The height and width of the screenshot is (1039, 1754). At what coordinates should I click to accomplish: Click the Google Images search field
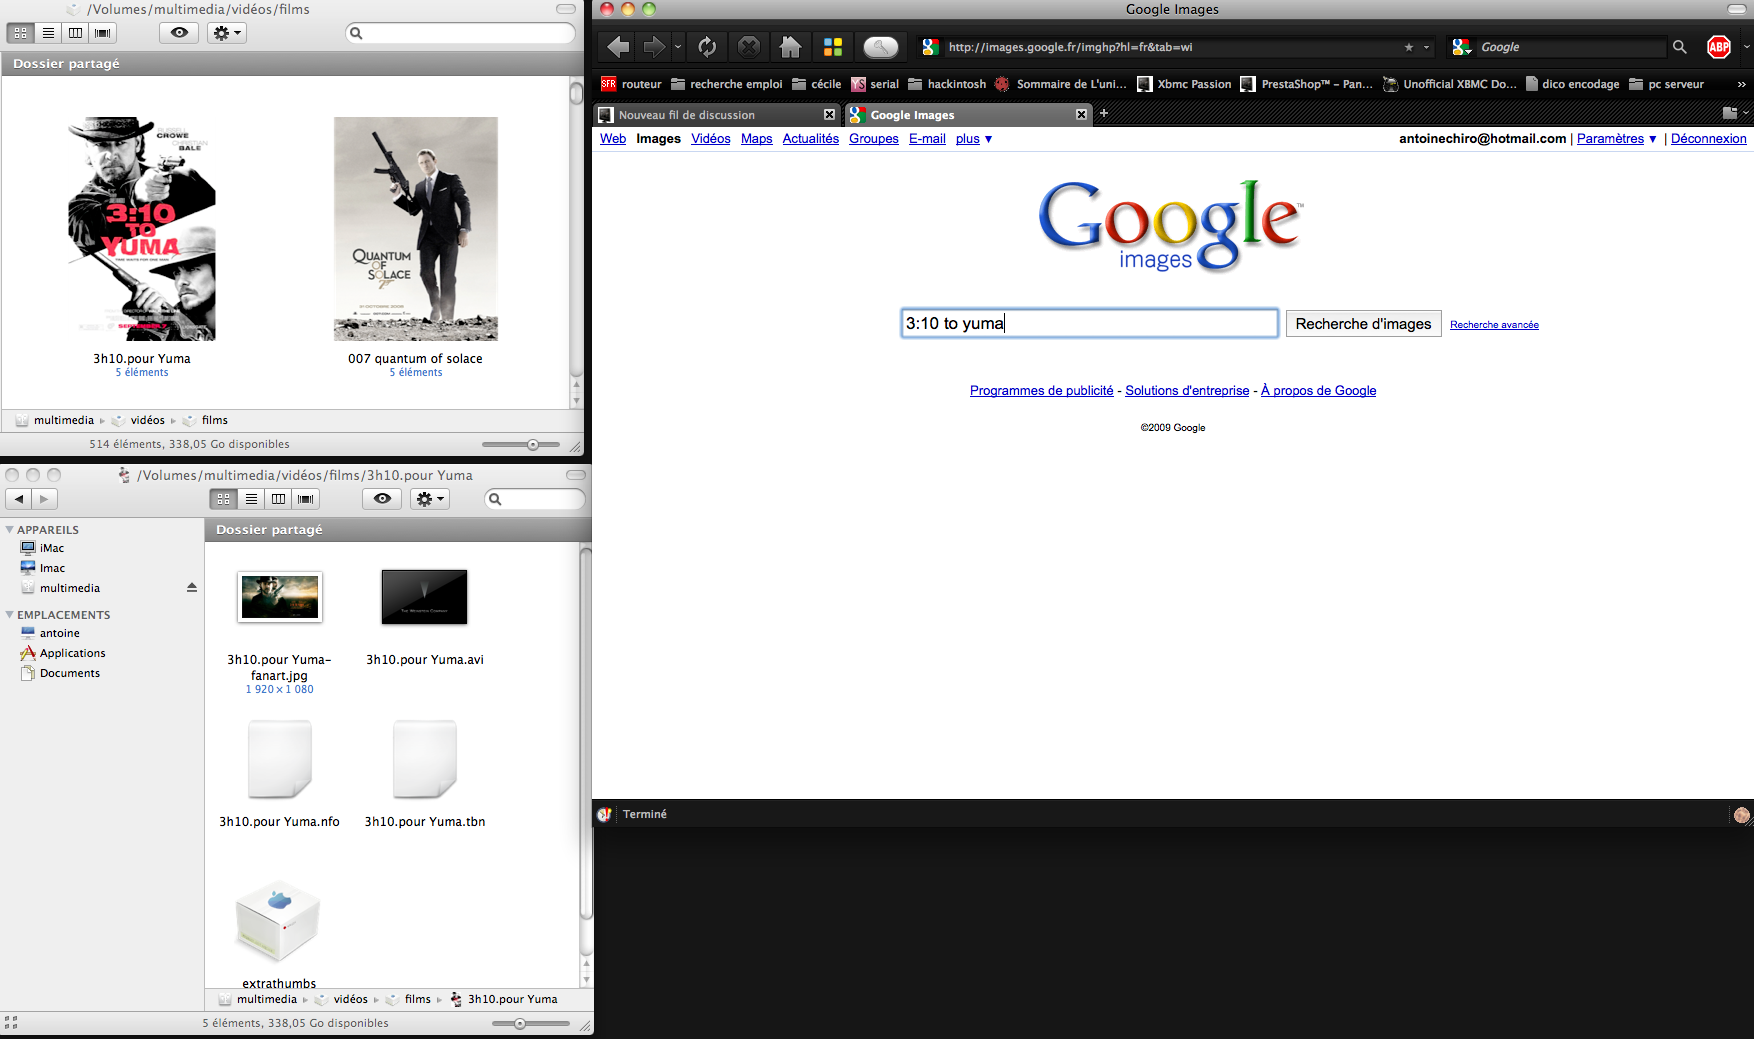click(x=1090, y=323)
